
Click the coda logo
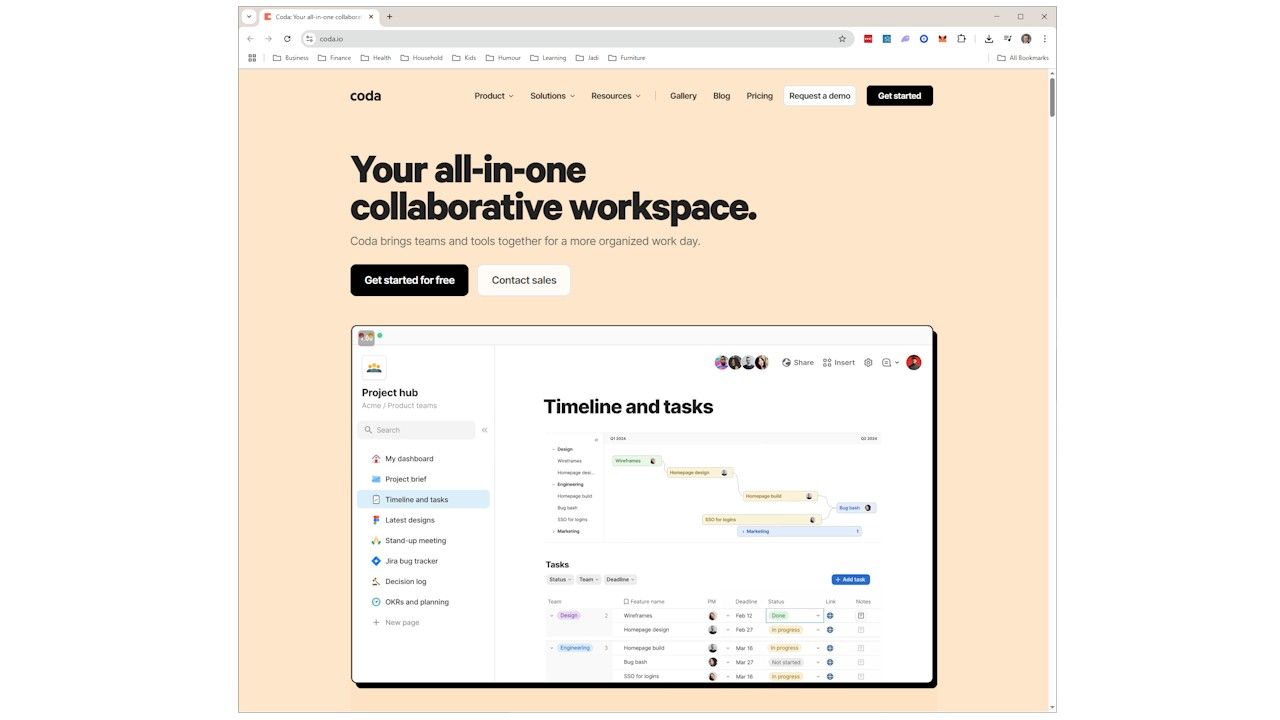click(365, 96)
